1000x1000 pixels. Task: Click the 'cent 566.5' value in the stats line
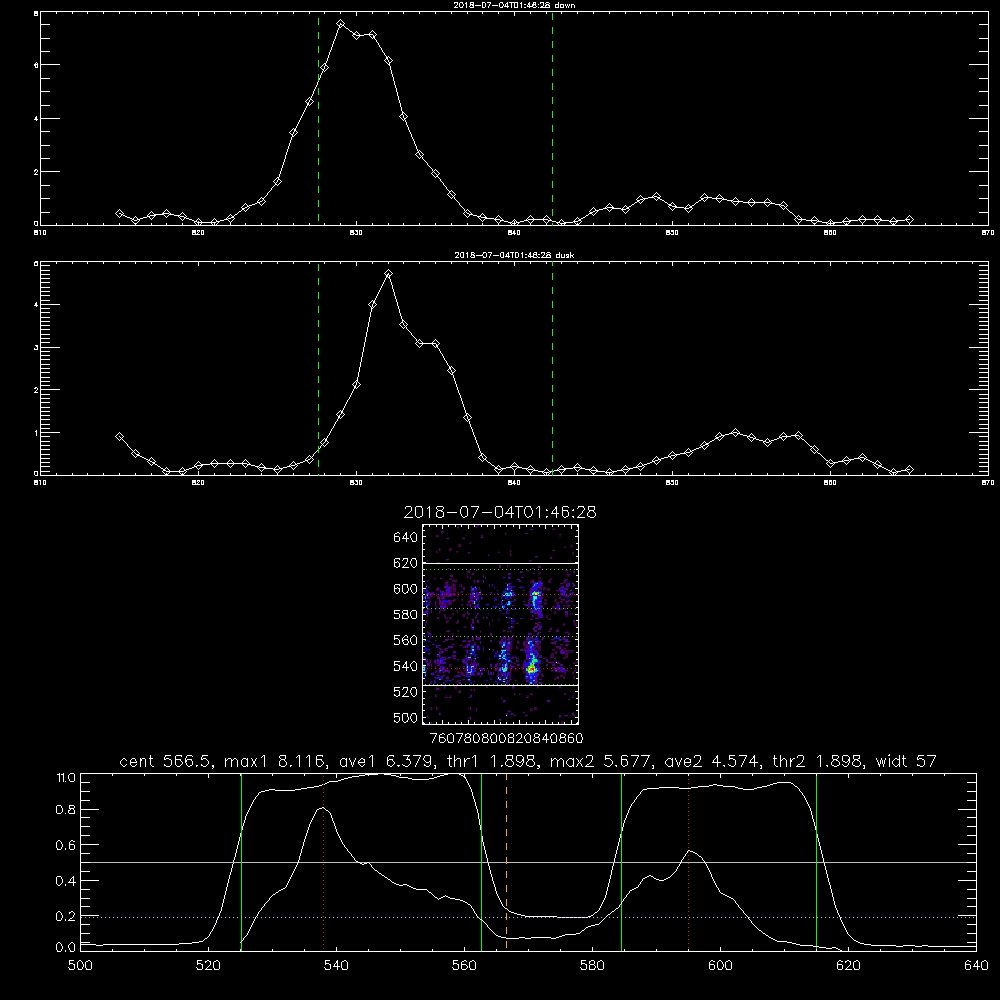[x=165, y=761]
